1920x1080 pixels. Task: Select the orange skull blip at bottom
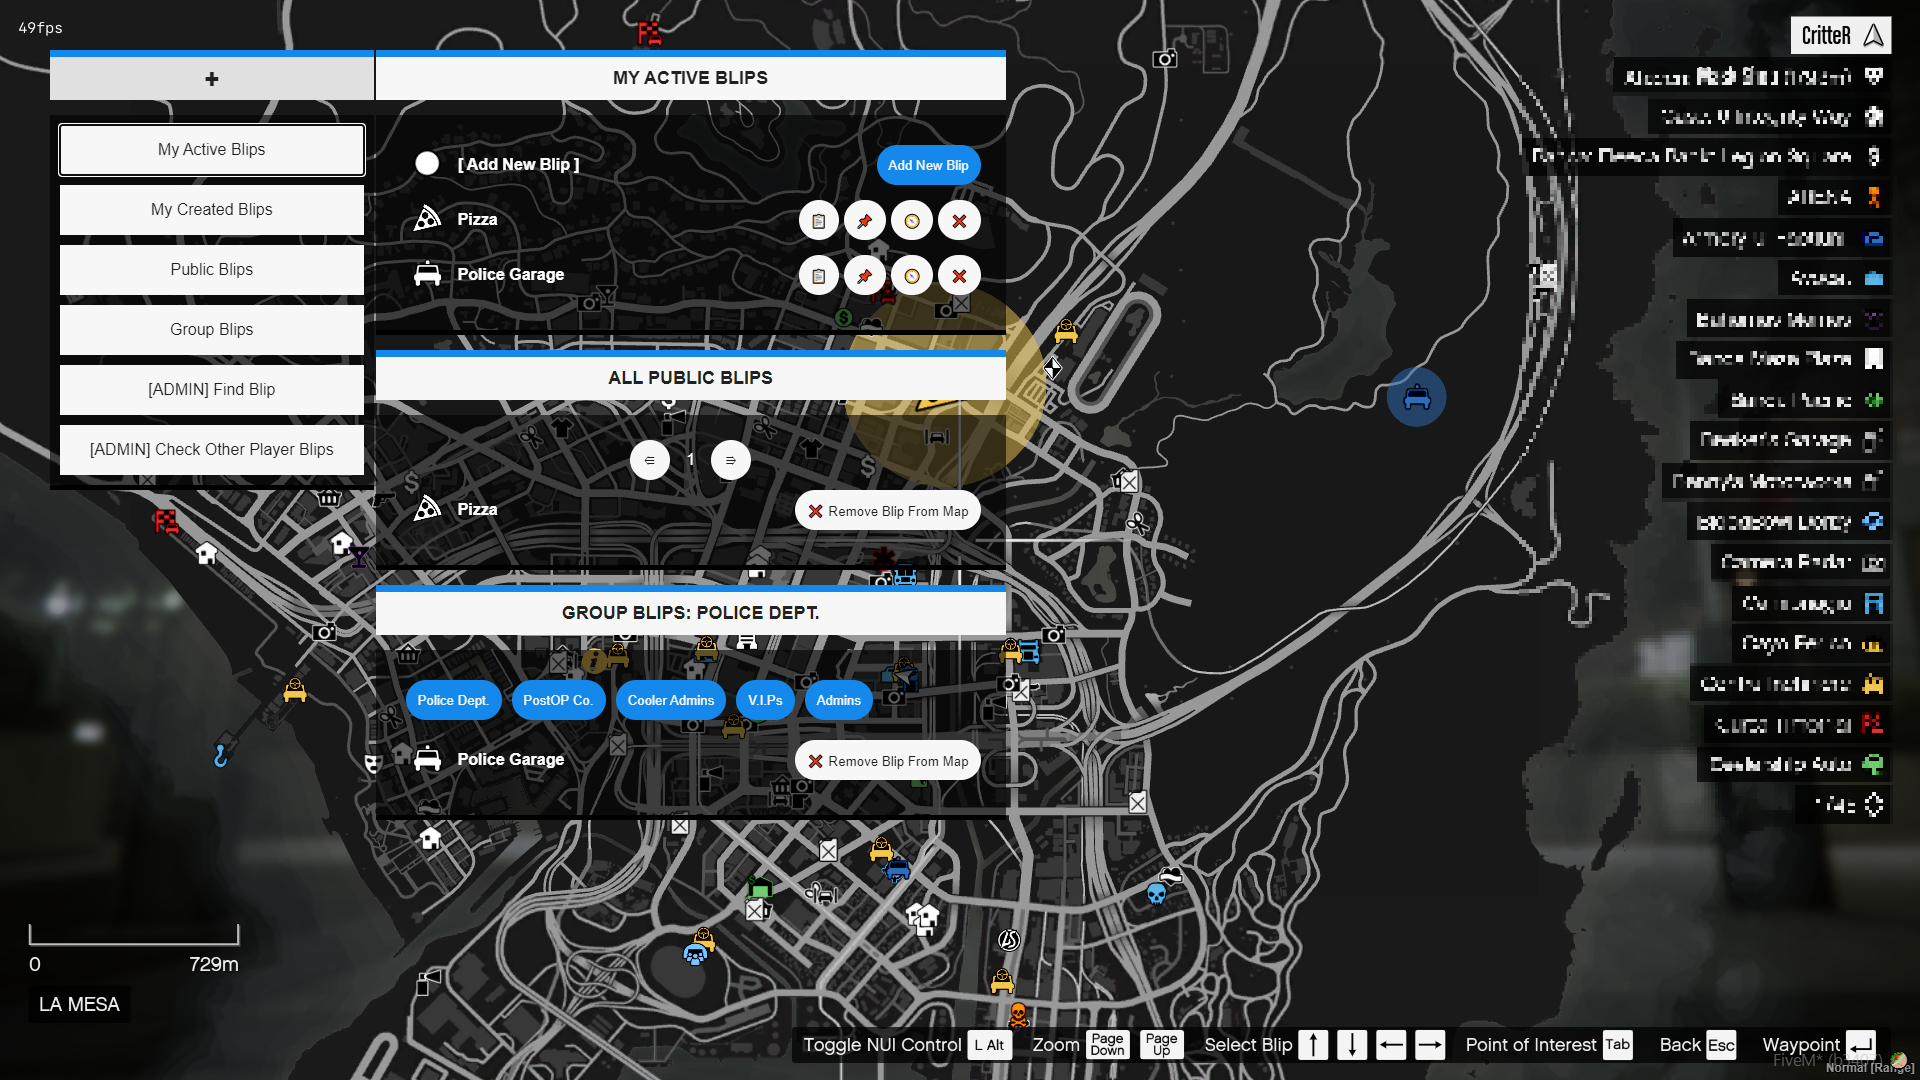tap(1018, 1015)
